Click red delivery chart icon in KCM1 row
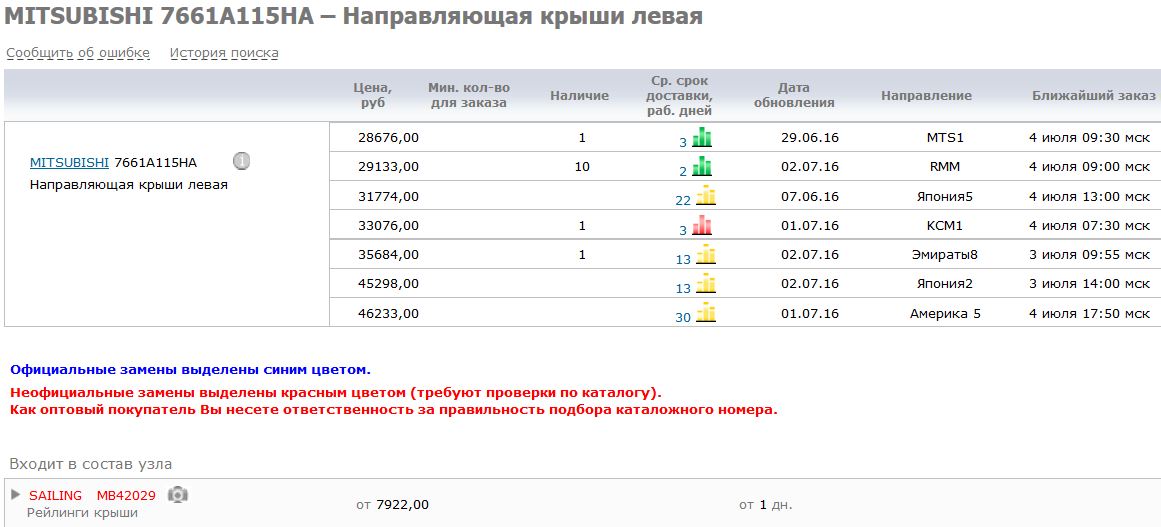1161x527 pixels. pyautogui.click(x=702, y=226)
